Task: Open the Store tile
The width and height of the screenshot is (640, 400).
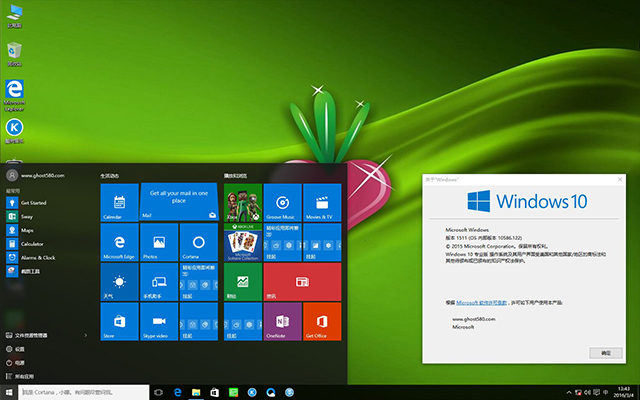Action: 119,322
